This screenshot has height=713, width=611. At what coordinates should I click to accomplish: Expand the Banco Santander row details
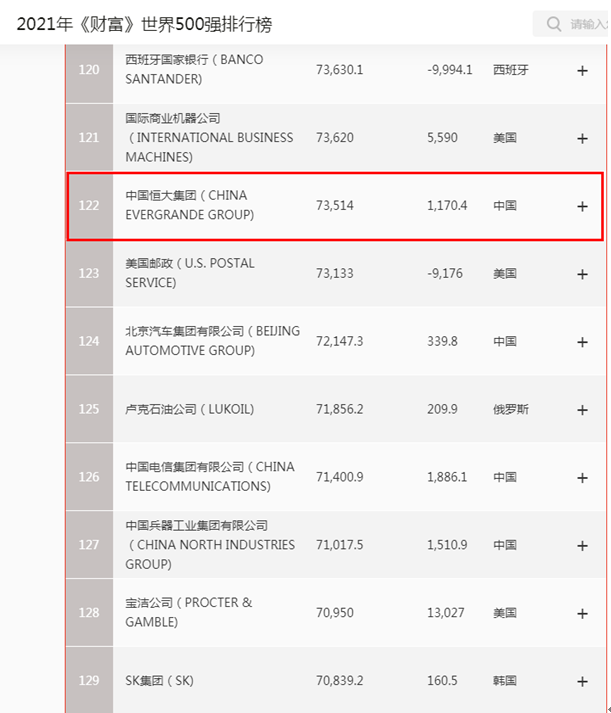tap(582, 70)
